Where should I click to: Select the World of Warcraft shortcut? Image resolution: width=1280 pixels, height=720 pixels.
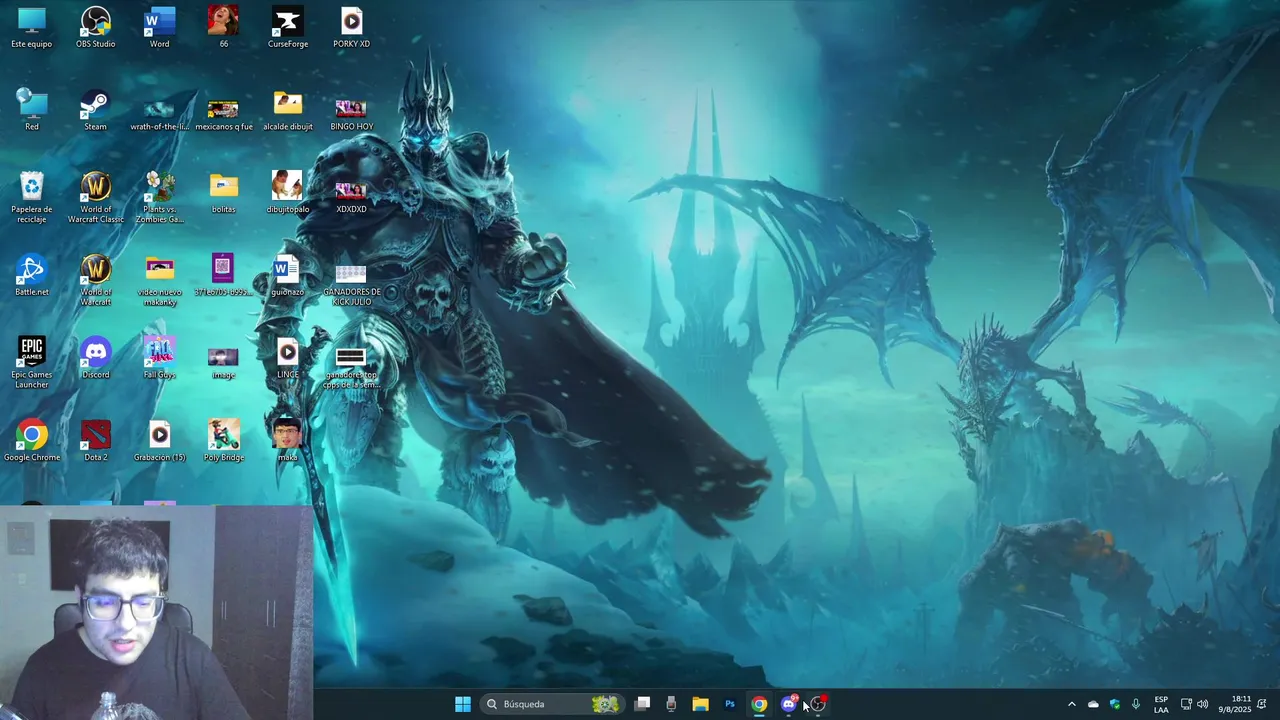96,280
